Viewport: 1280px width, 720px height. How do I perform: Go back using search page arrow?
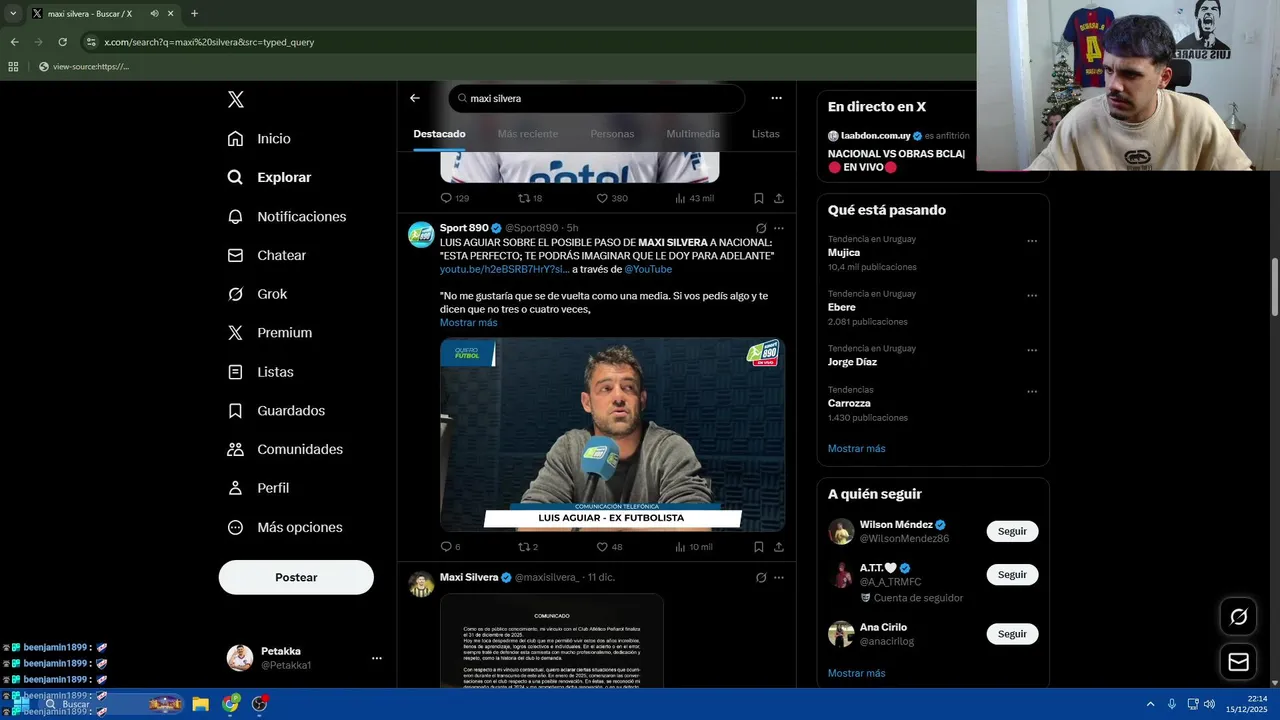415,98
